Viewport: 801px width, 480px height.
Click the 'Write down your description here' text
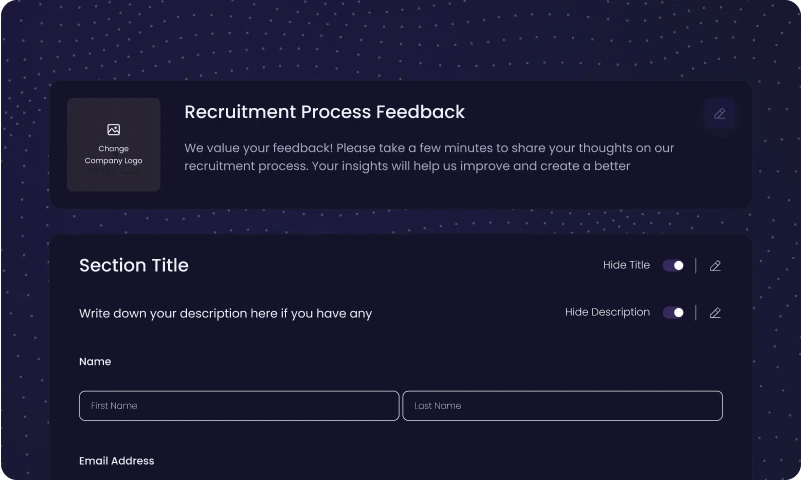coord(225,314)
